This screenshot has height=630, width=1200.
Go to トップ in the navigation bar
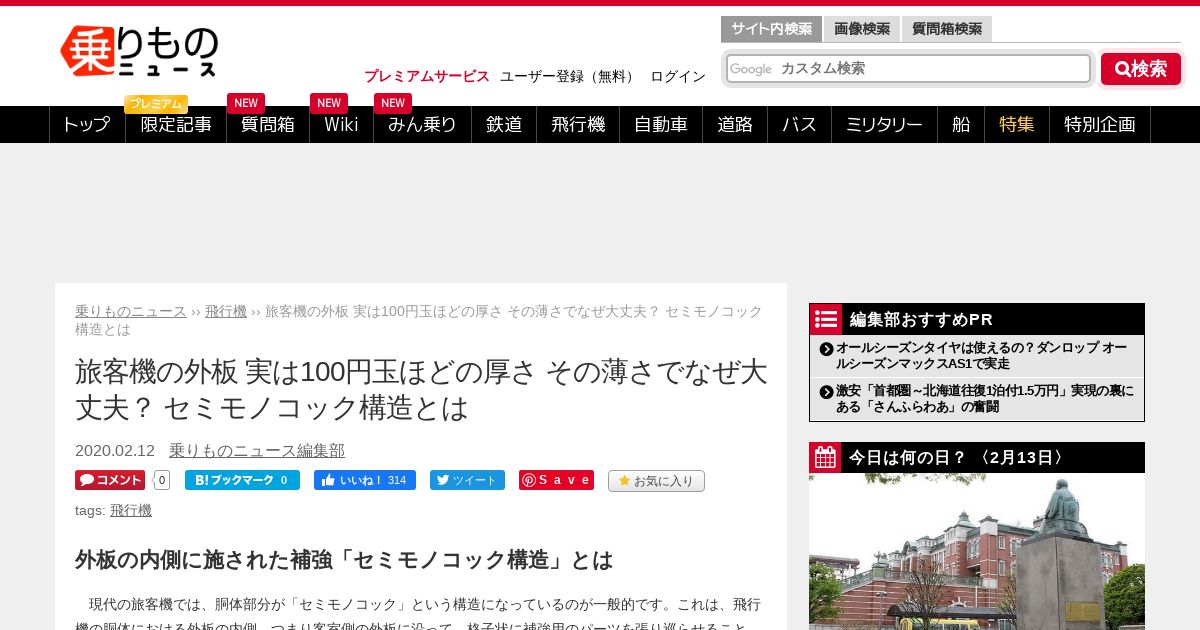[87, 124]
